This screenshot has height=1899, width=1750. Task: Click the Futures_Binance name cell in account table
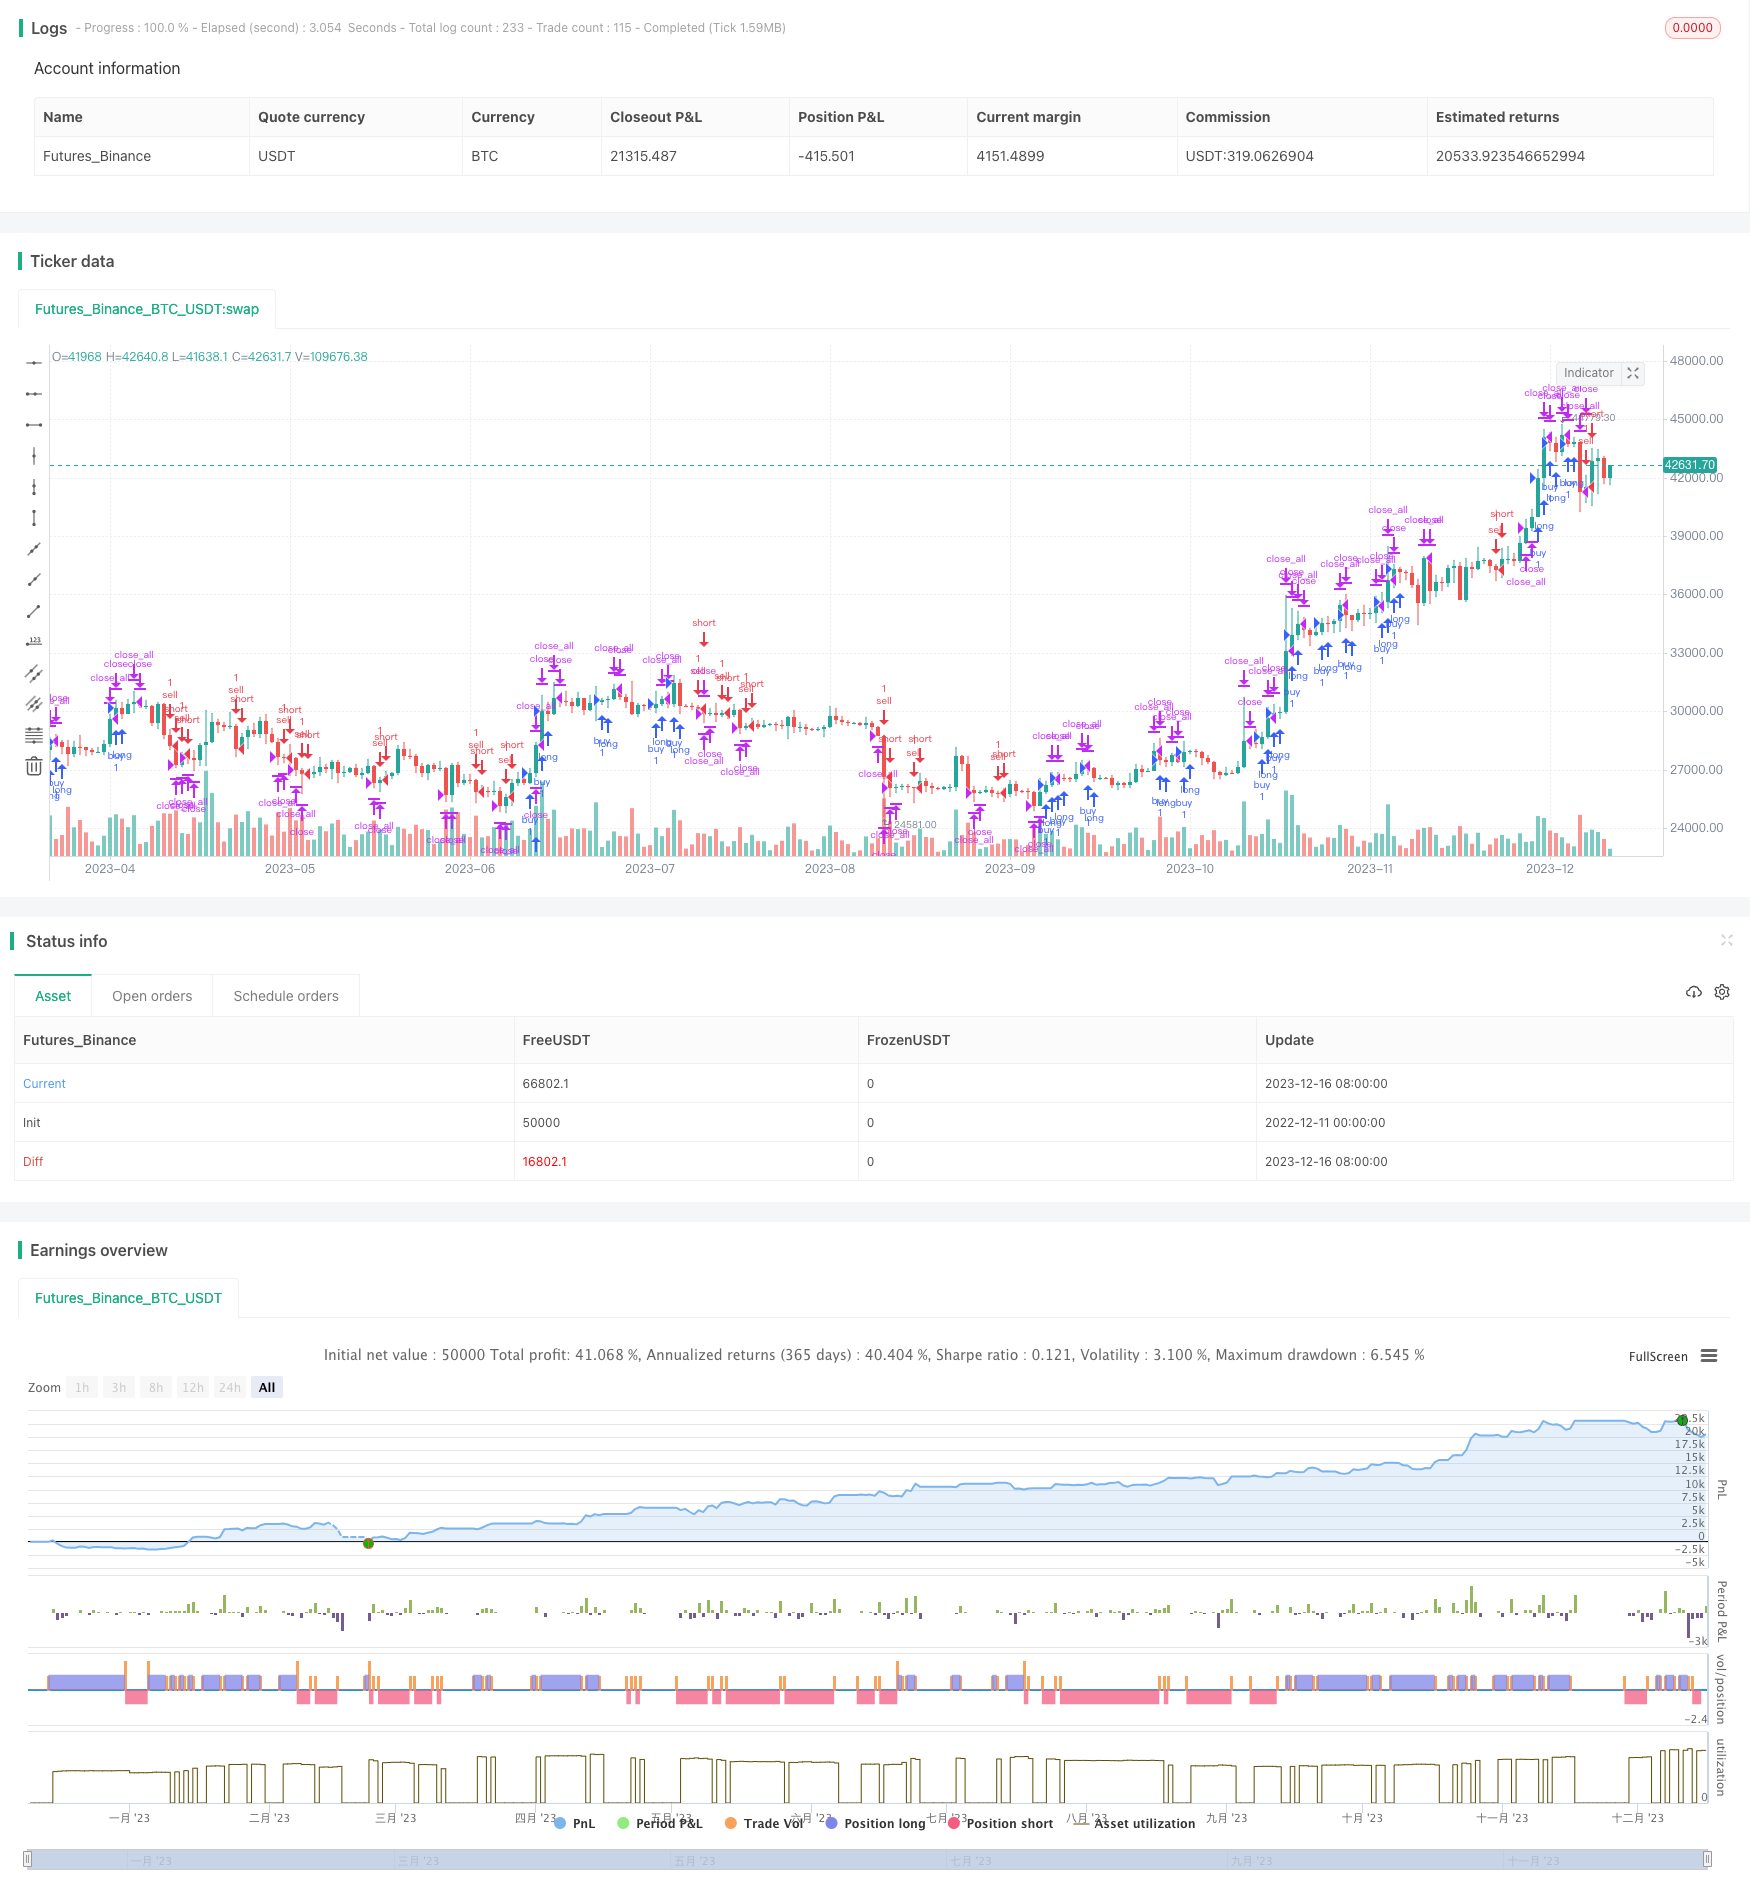tap(97, 156)
